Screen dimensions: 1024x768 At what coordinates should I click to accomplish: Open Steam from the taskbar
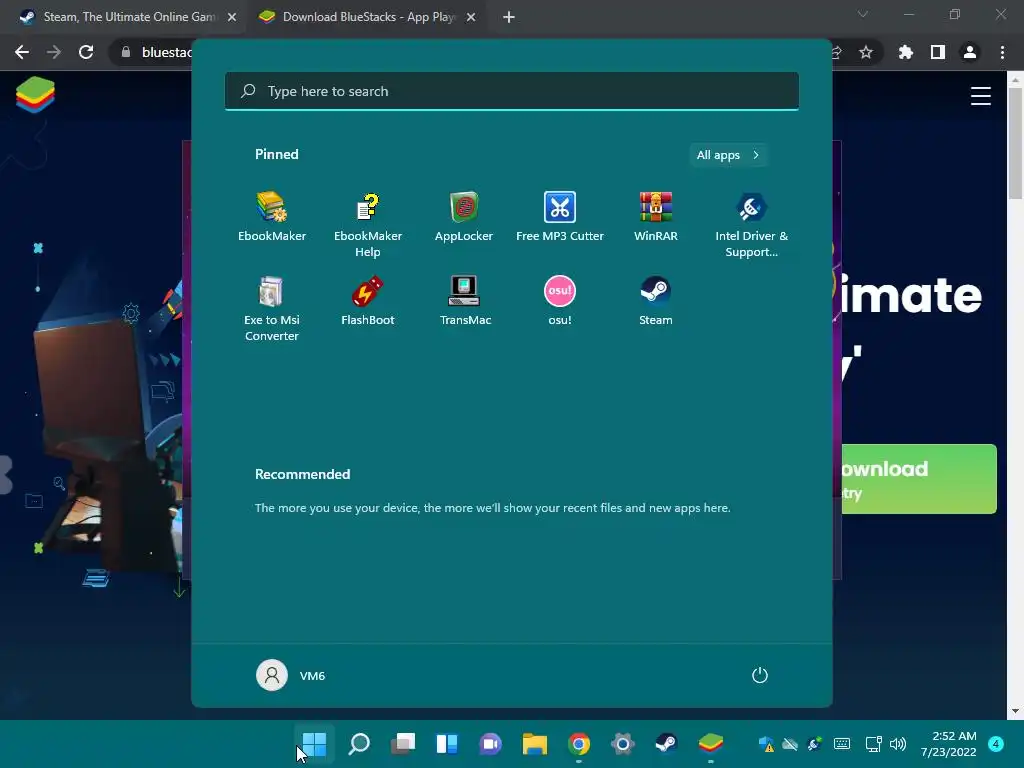pos(666,743)
